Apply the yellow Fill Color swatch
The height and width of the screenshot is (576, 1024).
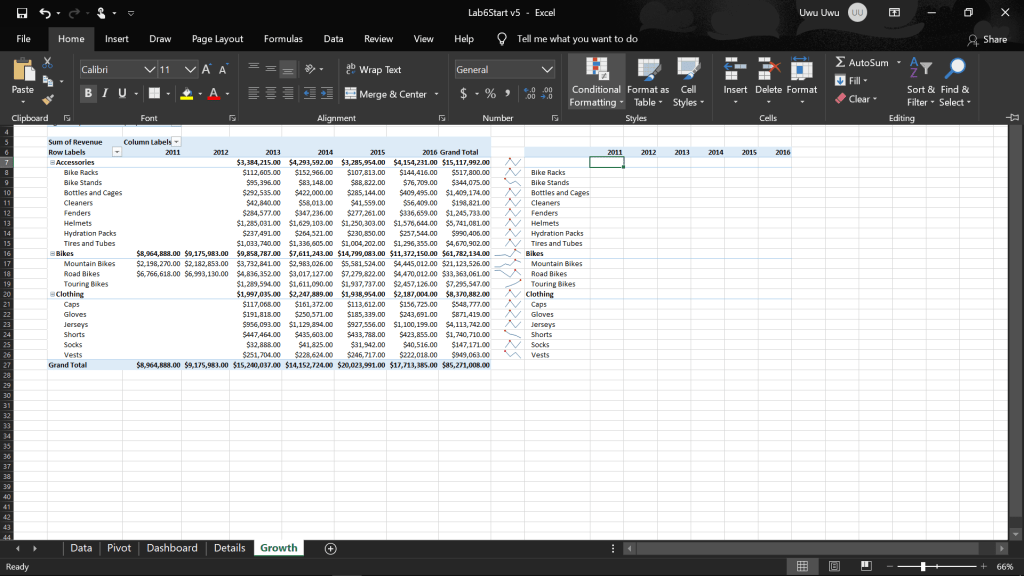(x=186, y=94)
